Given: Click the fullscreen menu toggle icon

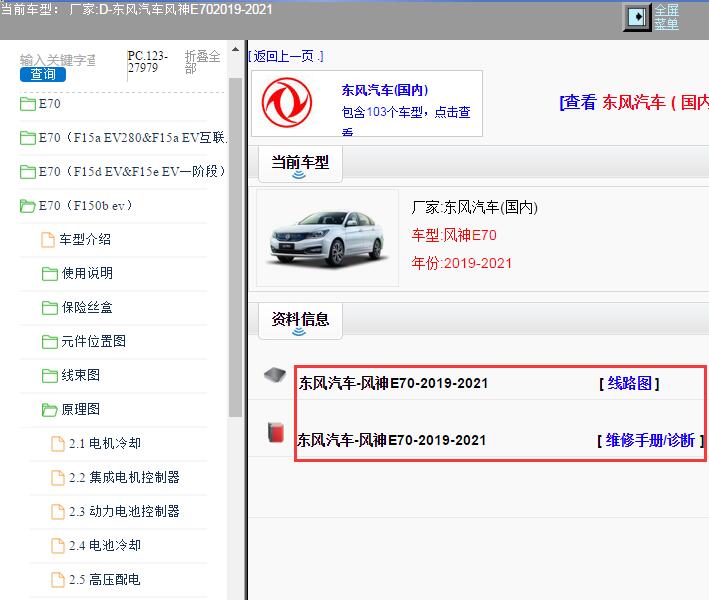Looking at the screenshot, I should [637, 17].
